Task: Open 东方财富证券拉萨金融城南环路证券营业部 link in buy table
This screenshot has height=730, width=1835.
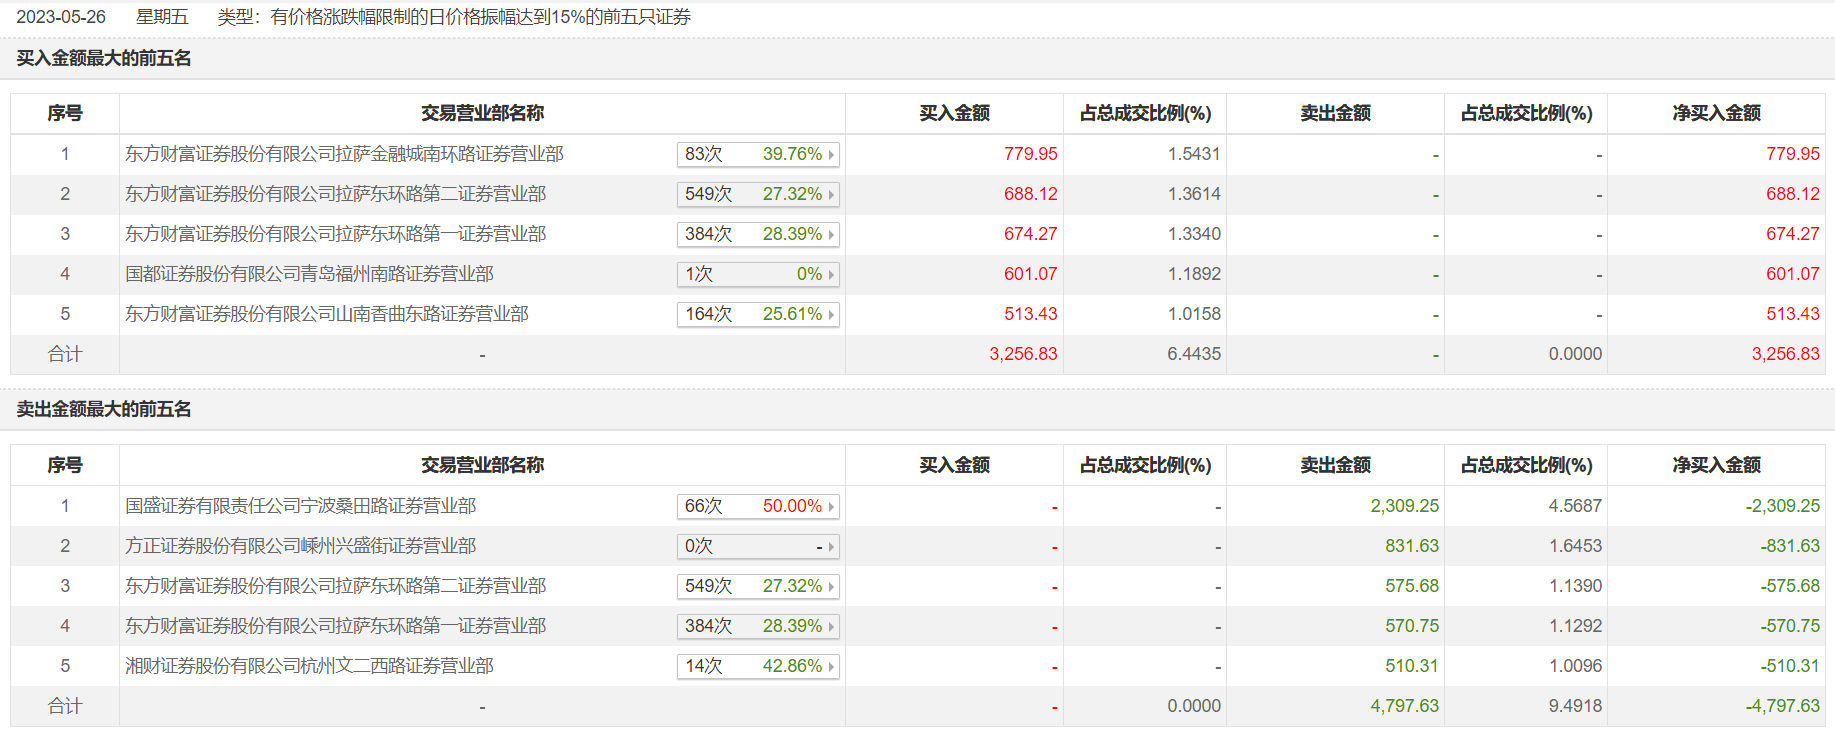Action: tap(344, 154)
